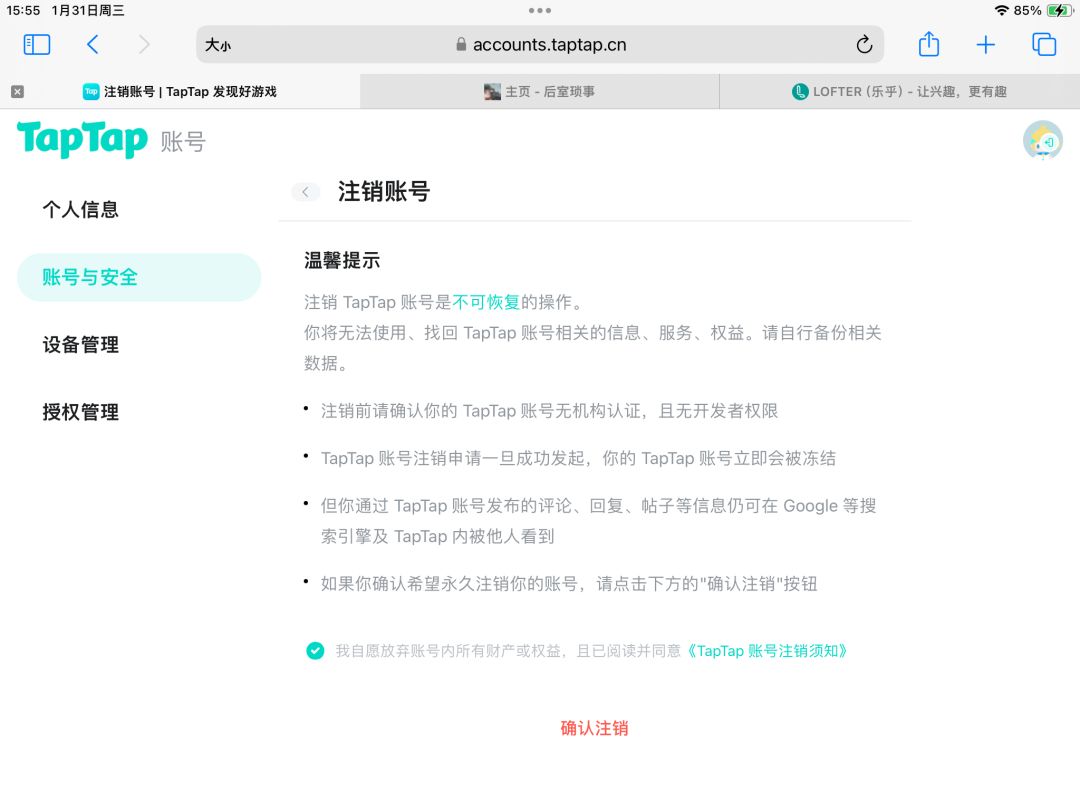Tap the status bar time 15:55
Viewport: 1080px width, 810px height.
coord(23,10)
